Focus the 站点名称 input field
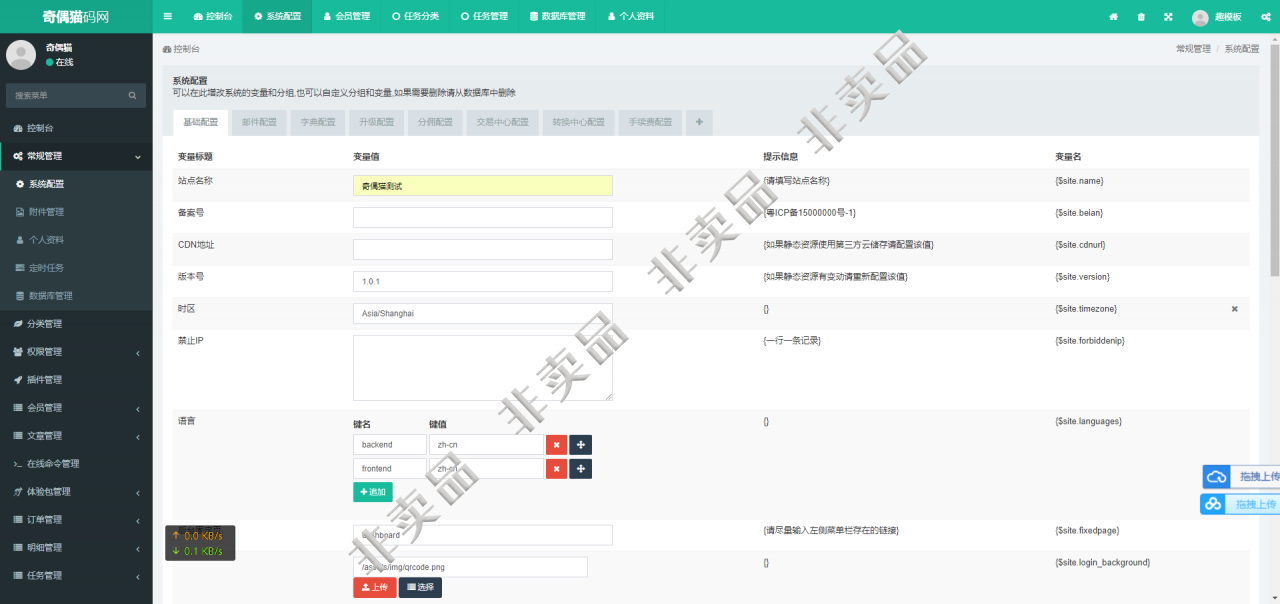The height and width of the screenshot is (604, 1280). tap(483, 185)
